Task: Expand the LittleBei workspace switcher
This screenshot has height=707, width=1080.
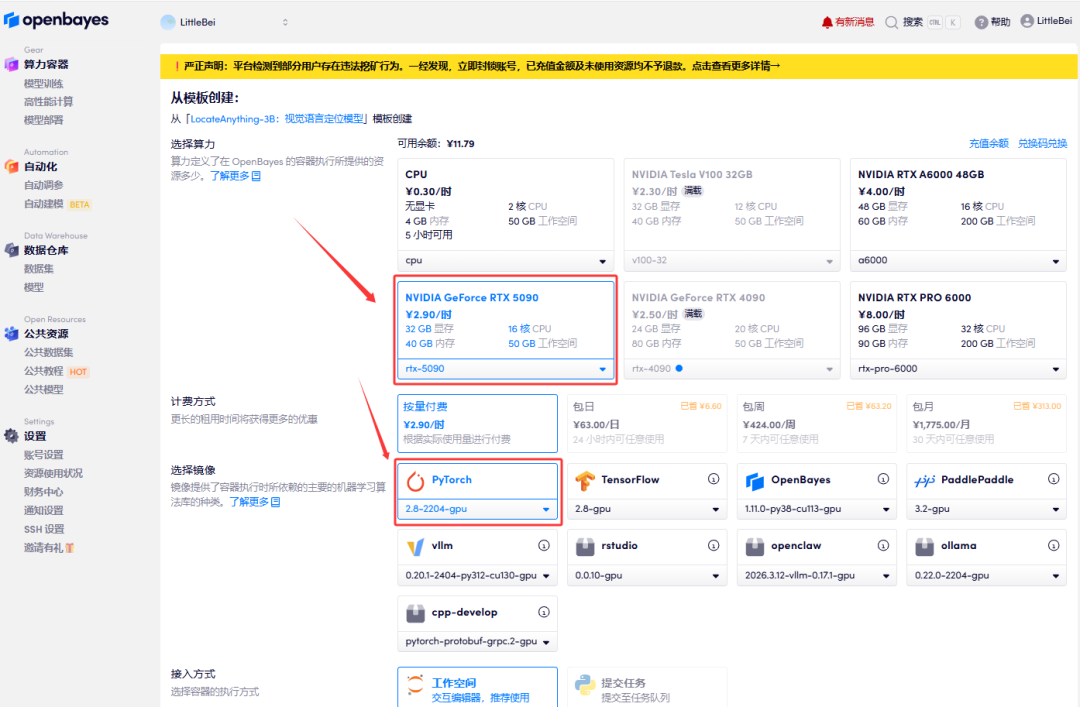Action: coord(285,22)
